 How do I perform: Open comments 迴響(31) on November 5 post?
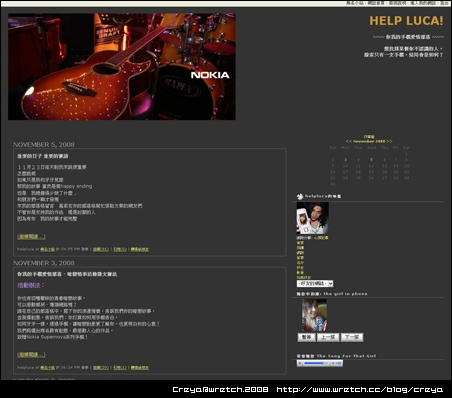101,249
